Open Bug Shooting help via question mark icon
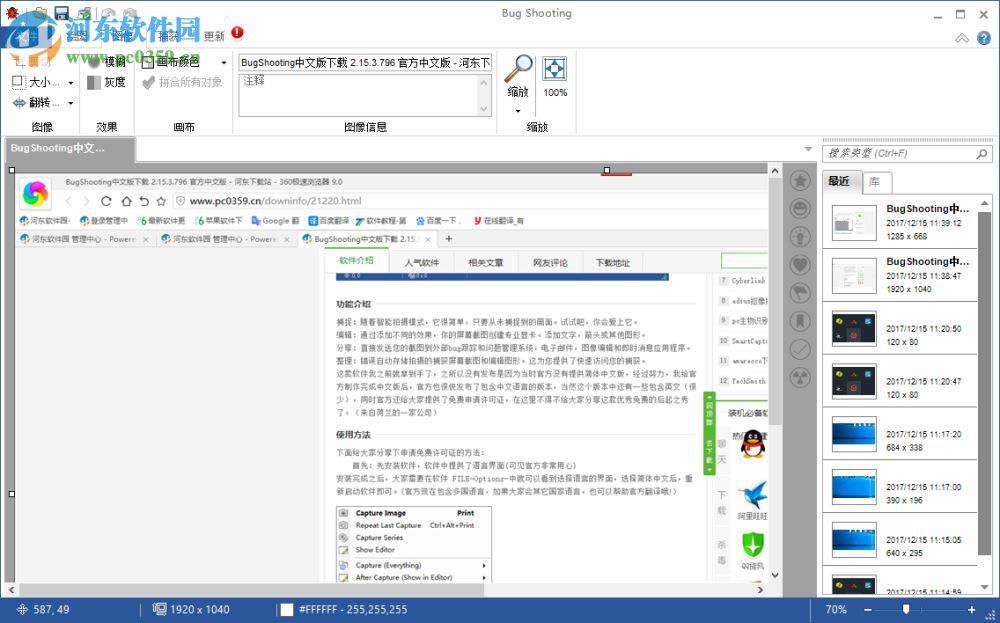This screenshot has height=623, width=1000. tap(984, 37)
